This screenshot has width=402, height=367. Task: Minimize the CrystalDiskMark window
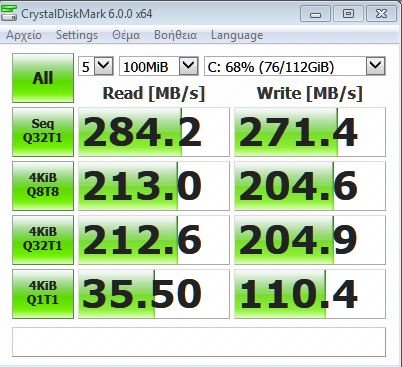[315, 14]
